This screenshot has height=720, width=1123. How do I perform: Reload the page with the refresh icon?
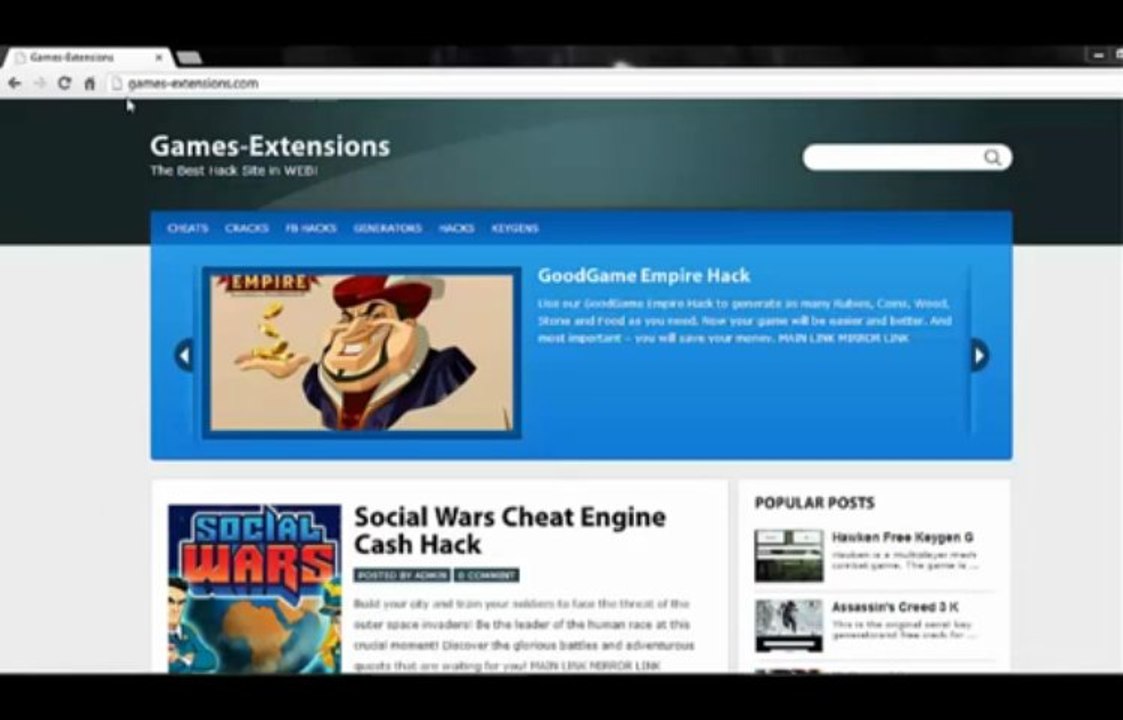pyautogui.click(x=64, y=83)
